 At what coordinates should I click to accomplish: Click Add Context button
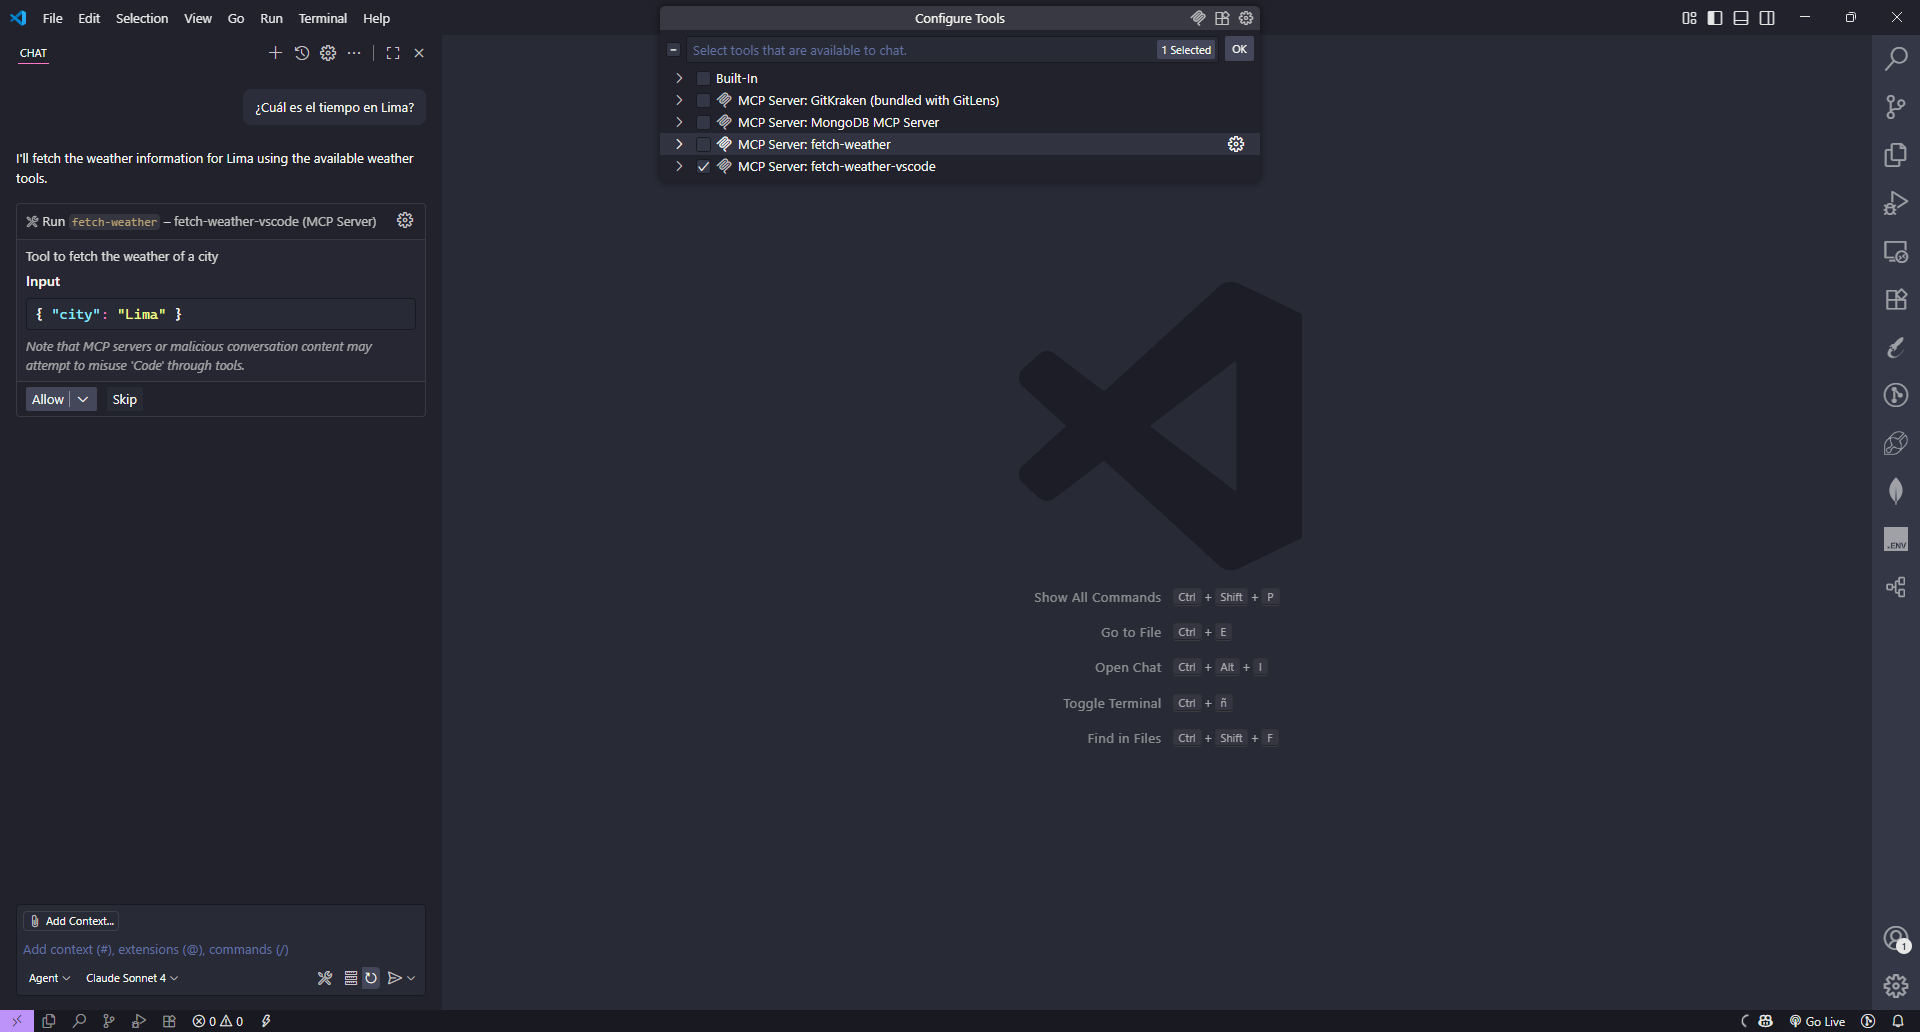pyautogui.click(x=71, y=921)
